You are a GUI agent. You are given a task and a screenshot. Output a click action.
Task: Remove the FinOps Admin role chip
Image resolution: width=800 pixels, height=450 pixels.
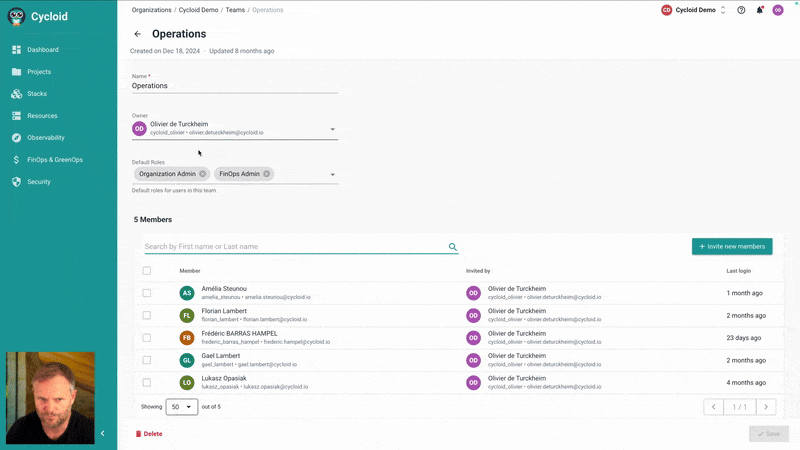(269, 174)
